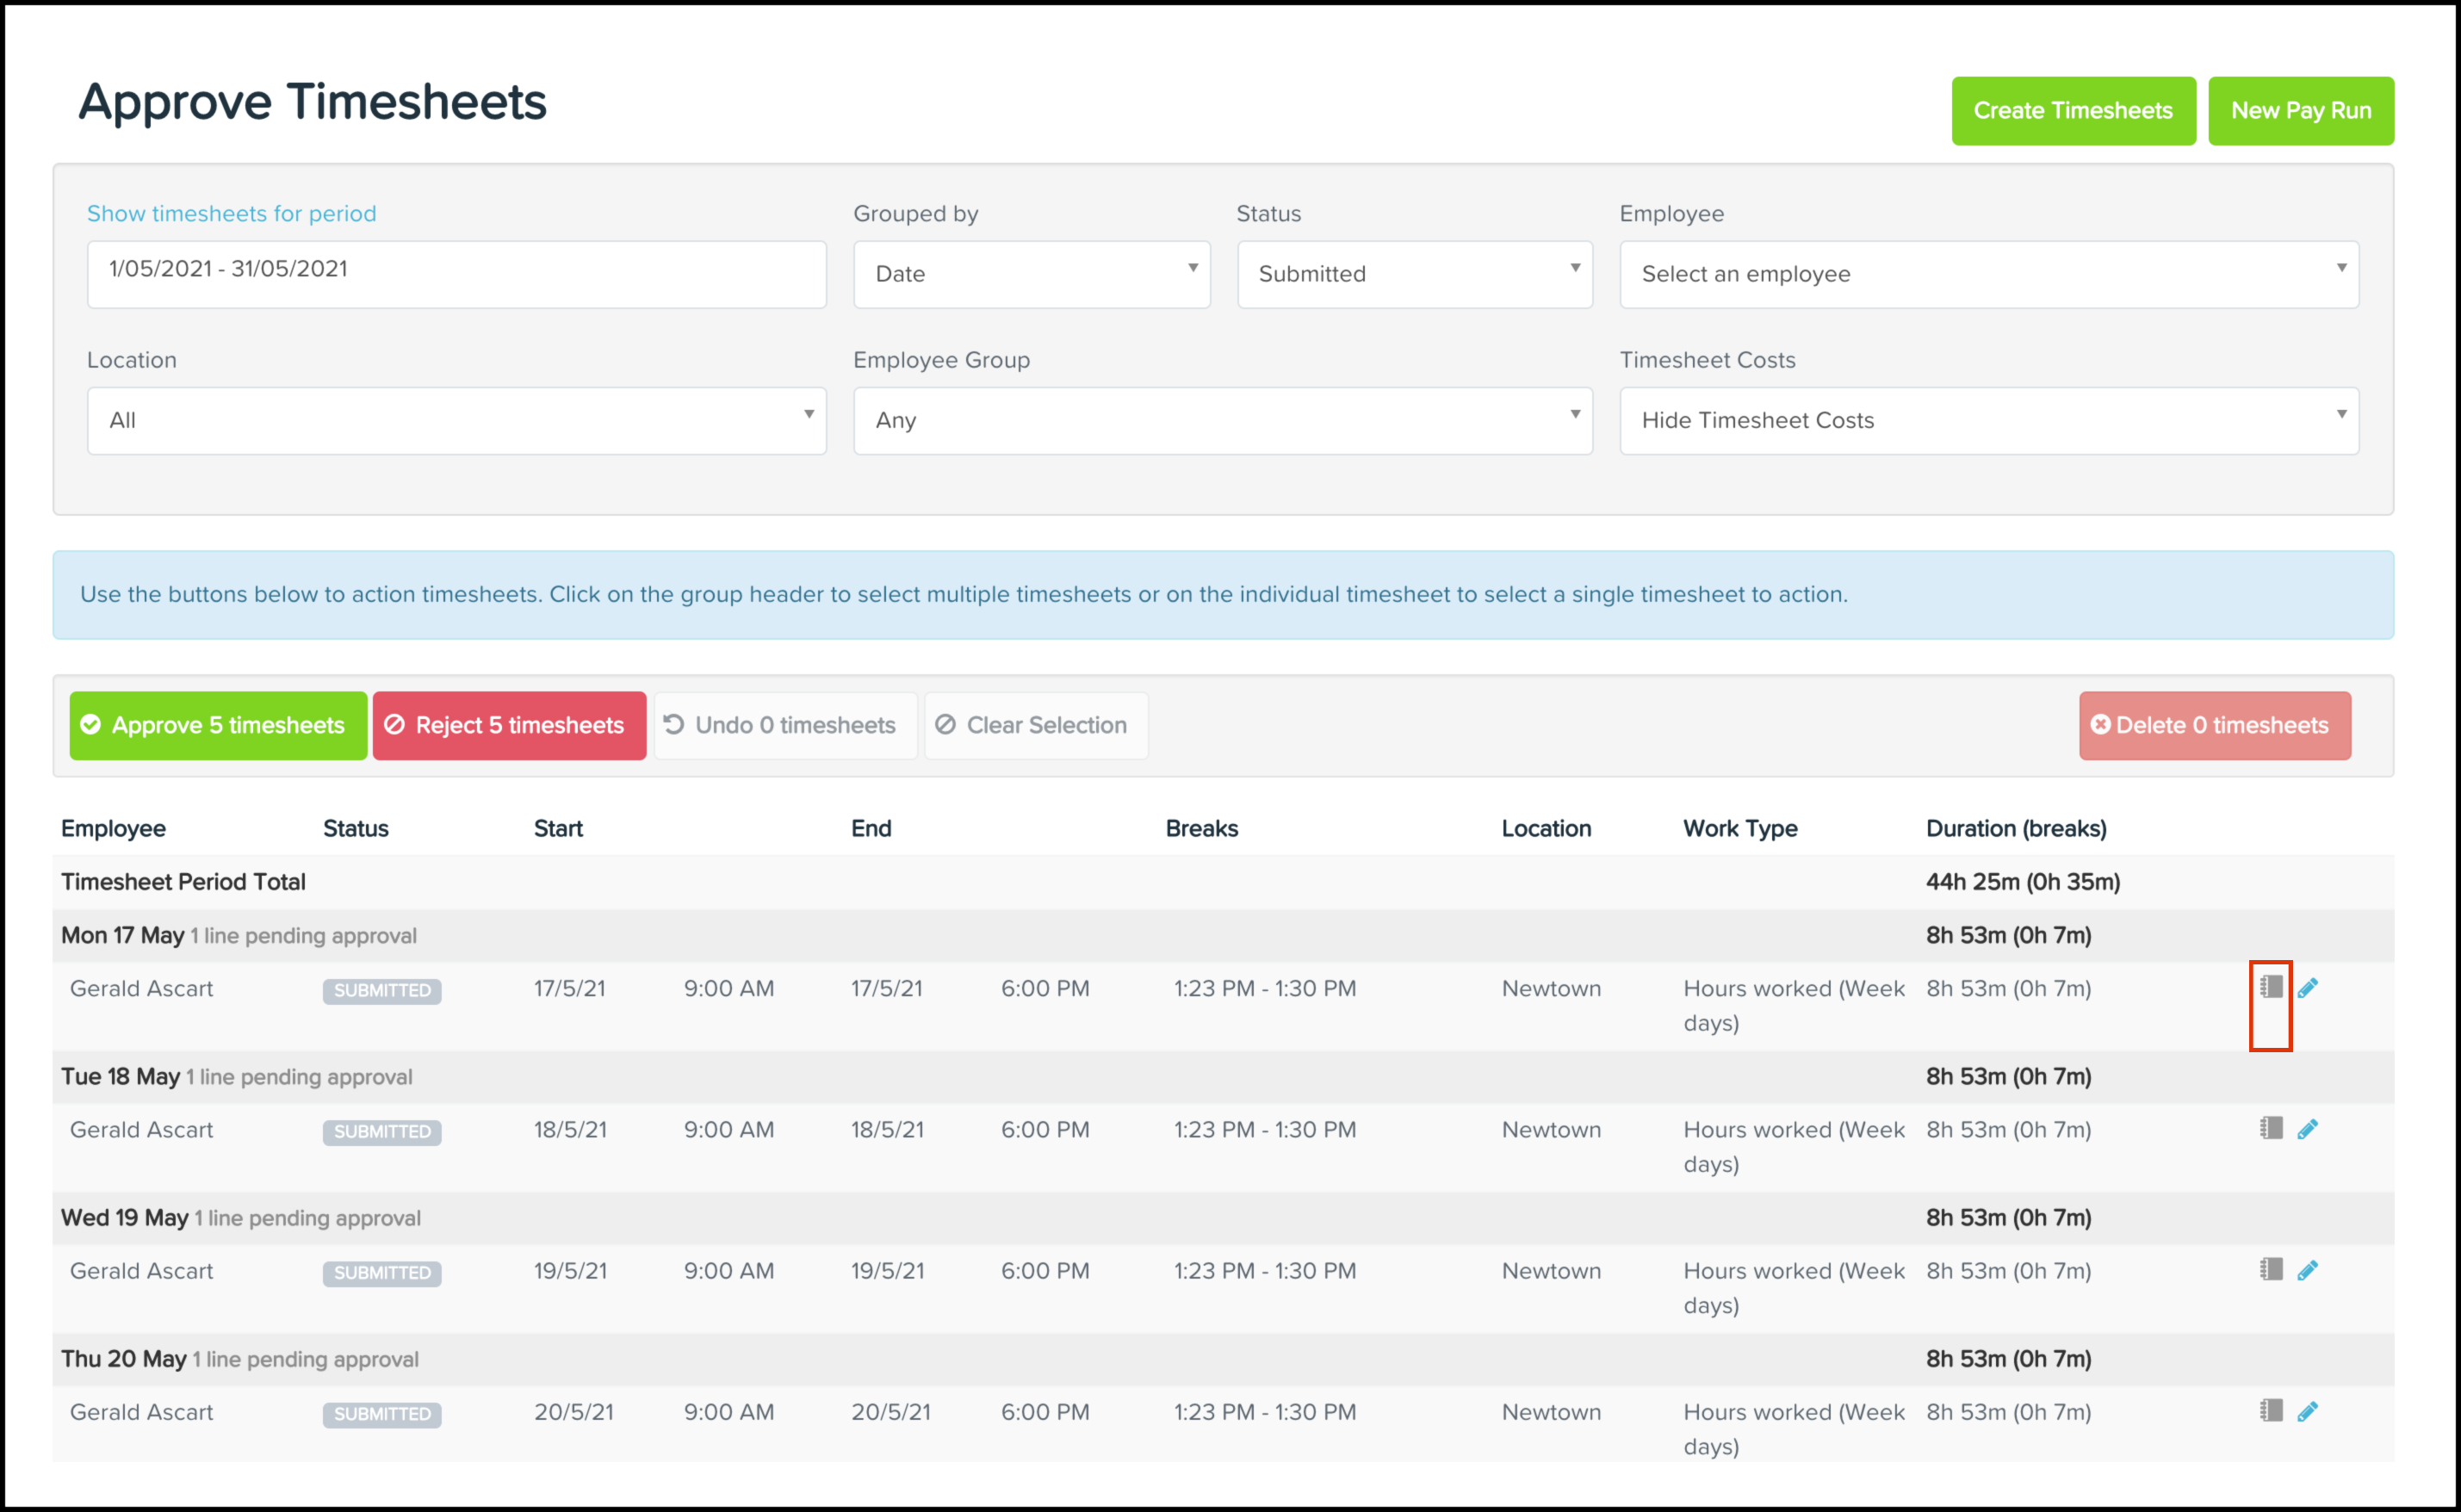Click the timesheet period date range field

click(456, 270)
